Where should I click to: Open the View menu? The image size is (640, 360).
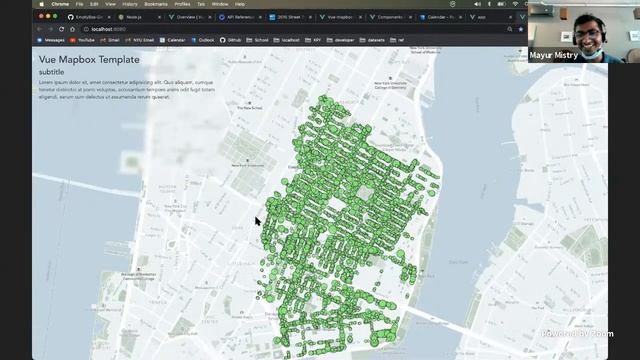(110, 4)
